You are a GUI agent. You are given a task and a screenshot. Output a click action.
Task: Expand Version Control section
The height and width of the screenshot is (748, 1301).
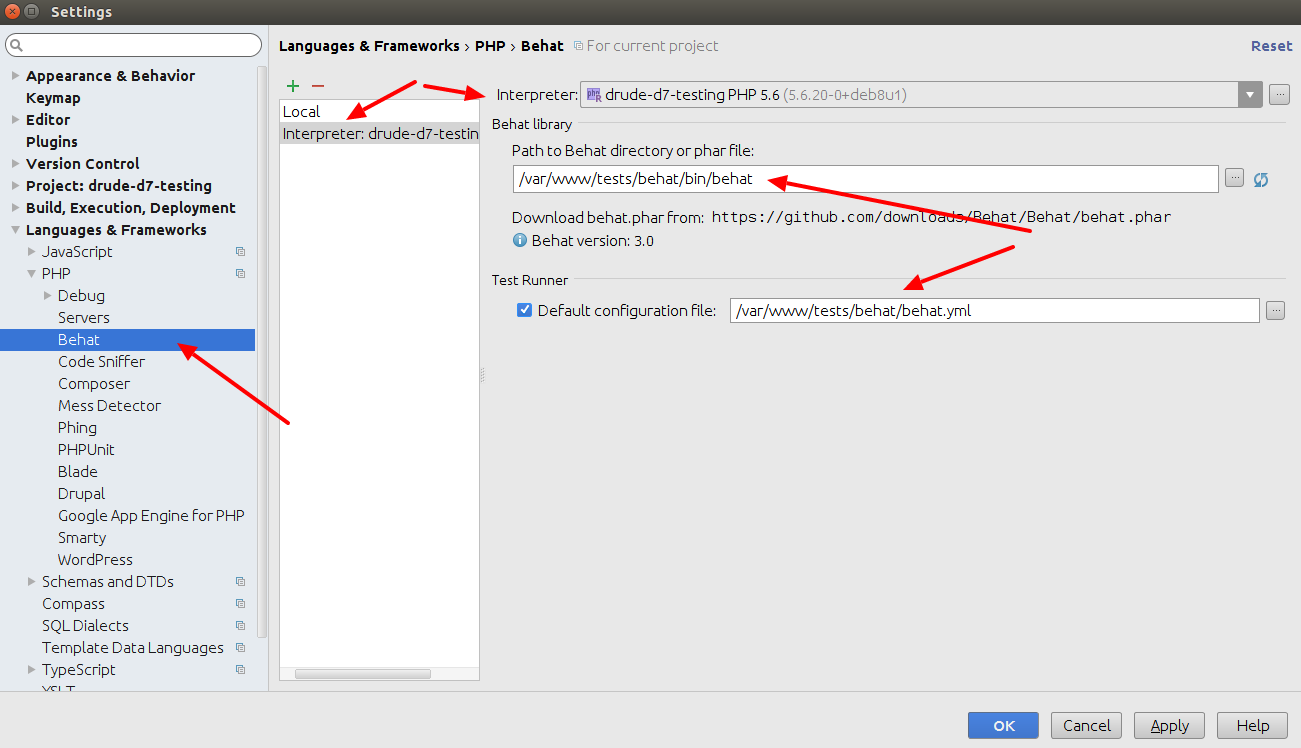(15, 164)
